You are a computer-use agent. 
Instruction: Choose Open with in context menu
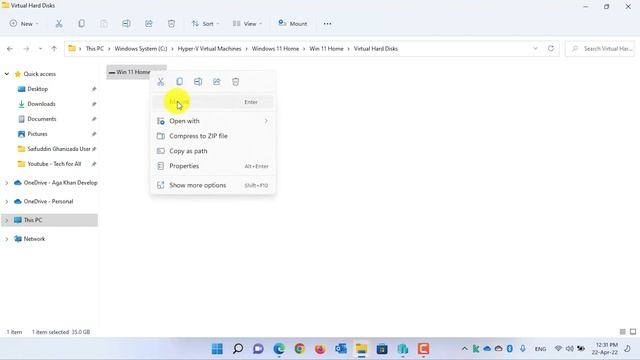[213, 121]
